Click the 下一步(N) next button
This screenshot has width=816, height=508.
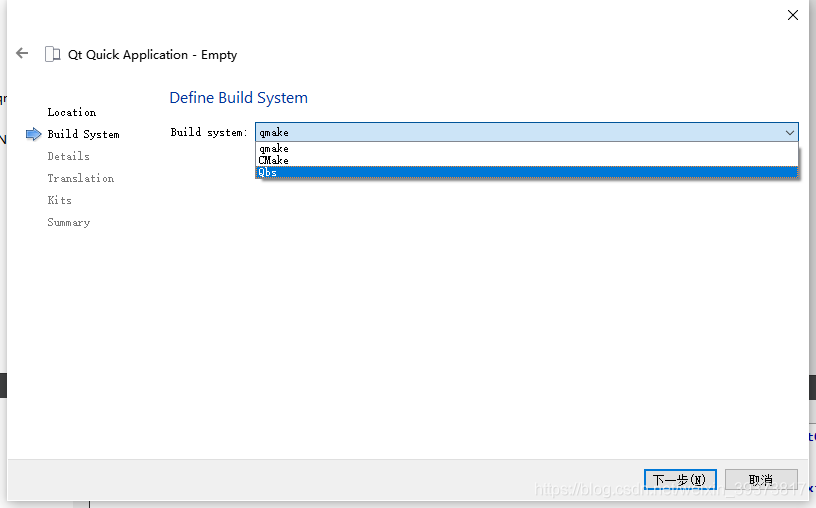tap(680, 480)
